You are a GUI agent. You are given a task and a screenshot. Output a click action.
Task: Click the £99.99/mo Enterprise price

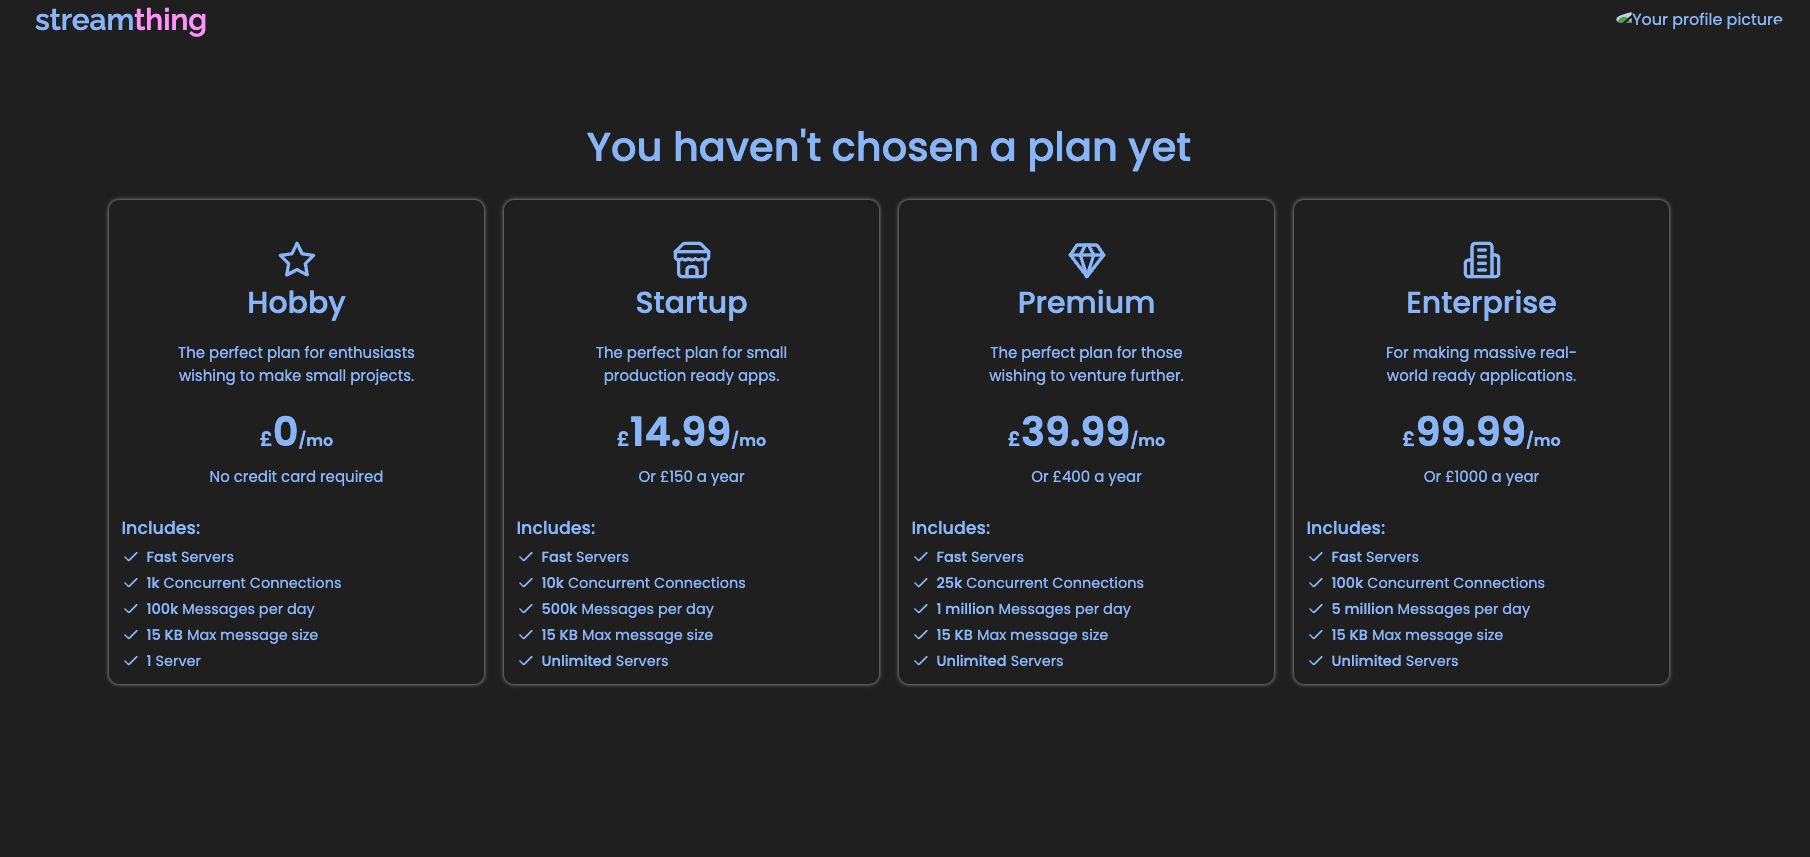[1481, 433]
